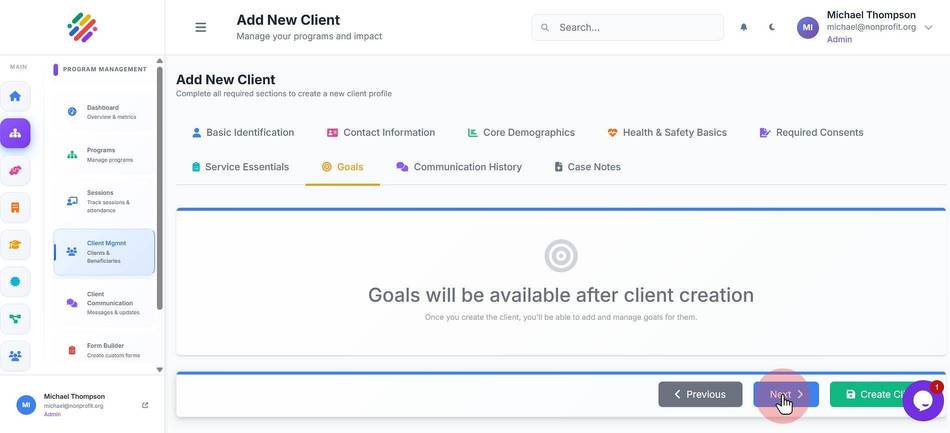Toggle dark mode moon icon
Screen dimensions: 950x433
pyautogui.click(x=772, y=27)
